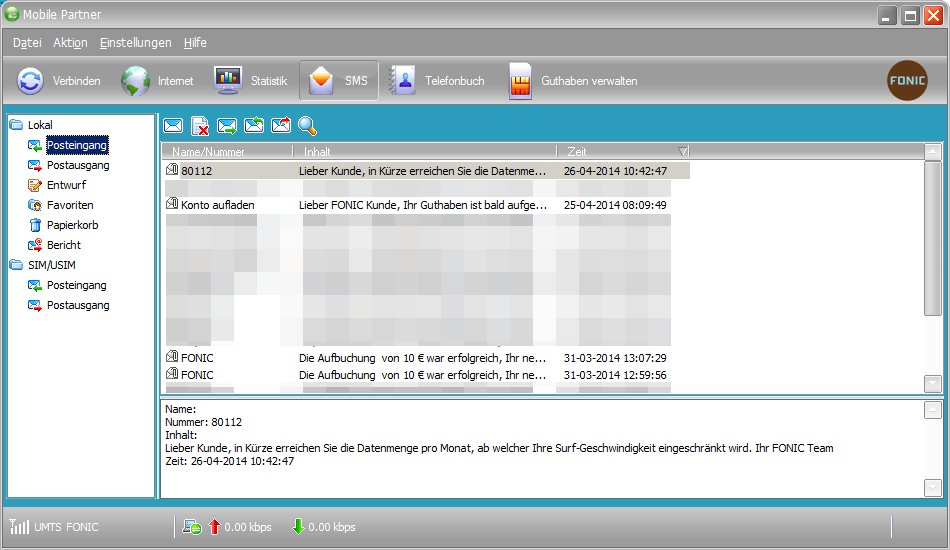Viewport: 950px width, 550px height.
Task: Open the Datei menu
Action: pos(27,43)
